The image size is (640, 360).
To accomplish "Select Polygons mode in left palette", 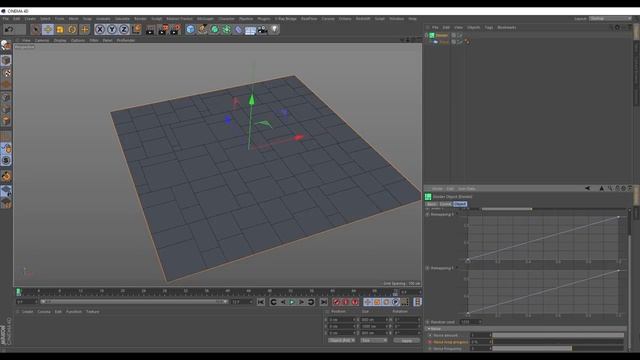I will (6, 121).
